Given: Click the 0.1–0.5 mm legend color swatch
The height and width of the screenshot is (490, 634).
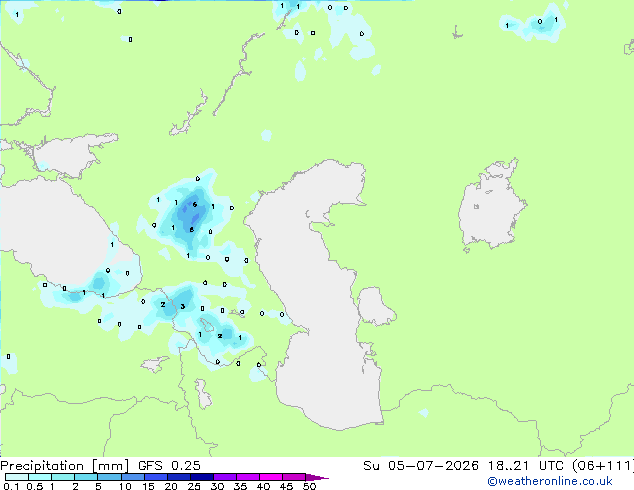Looking at the screenshot, I should [x=17, y=477].
